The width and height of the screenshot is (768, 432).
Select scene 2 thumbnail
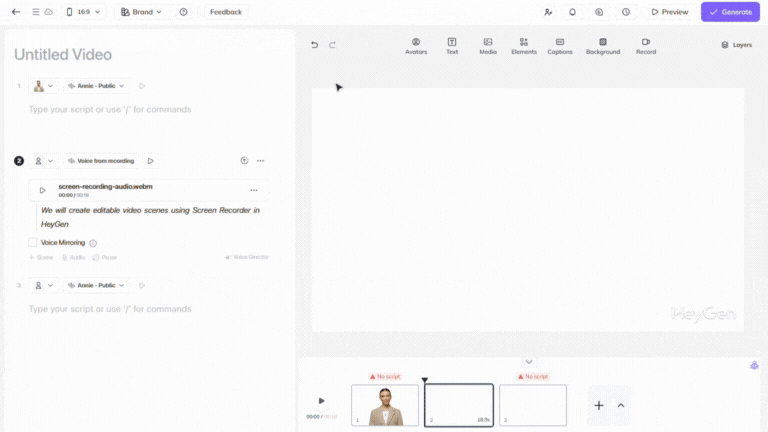[459, 405]
